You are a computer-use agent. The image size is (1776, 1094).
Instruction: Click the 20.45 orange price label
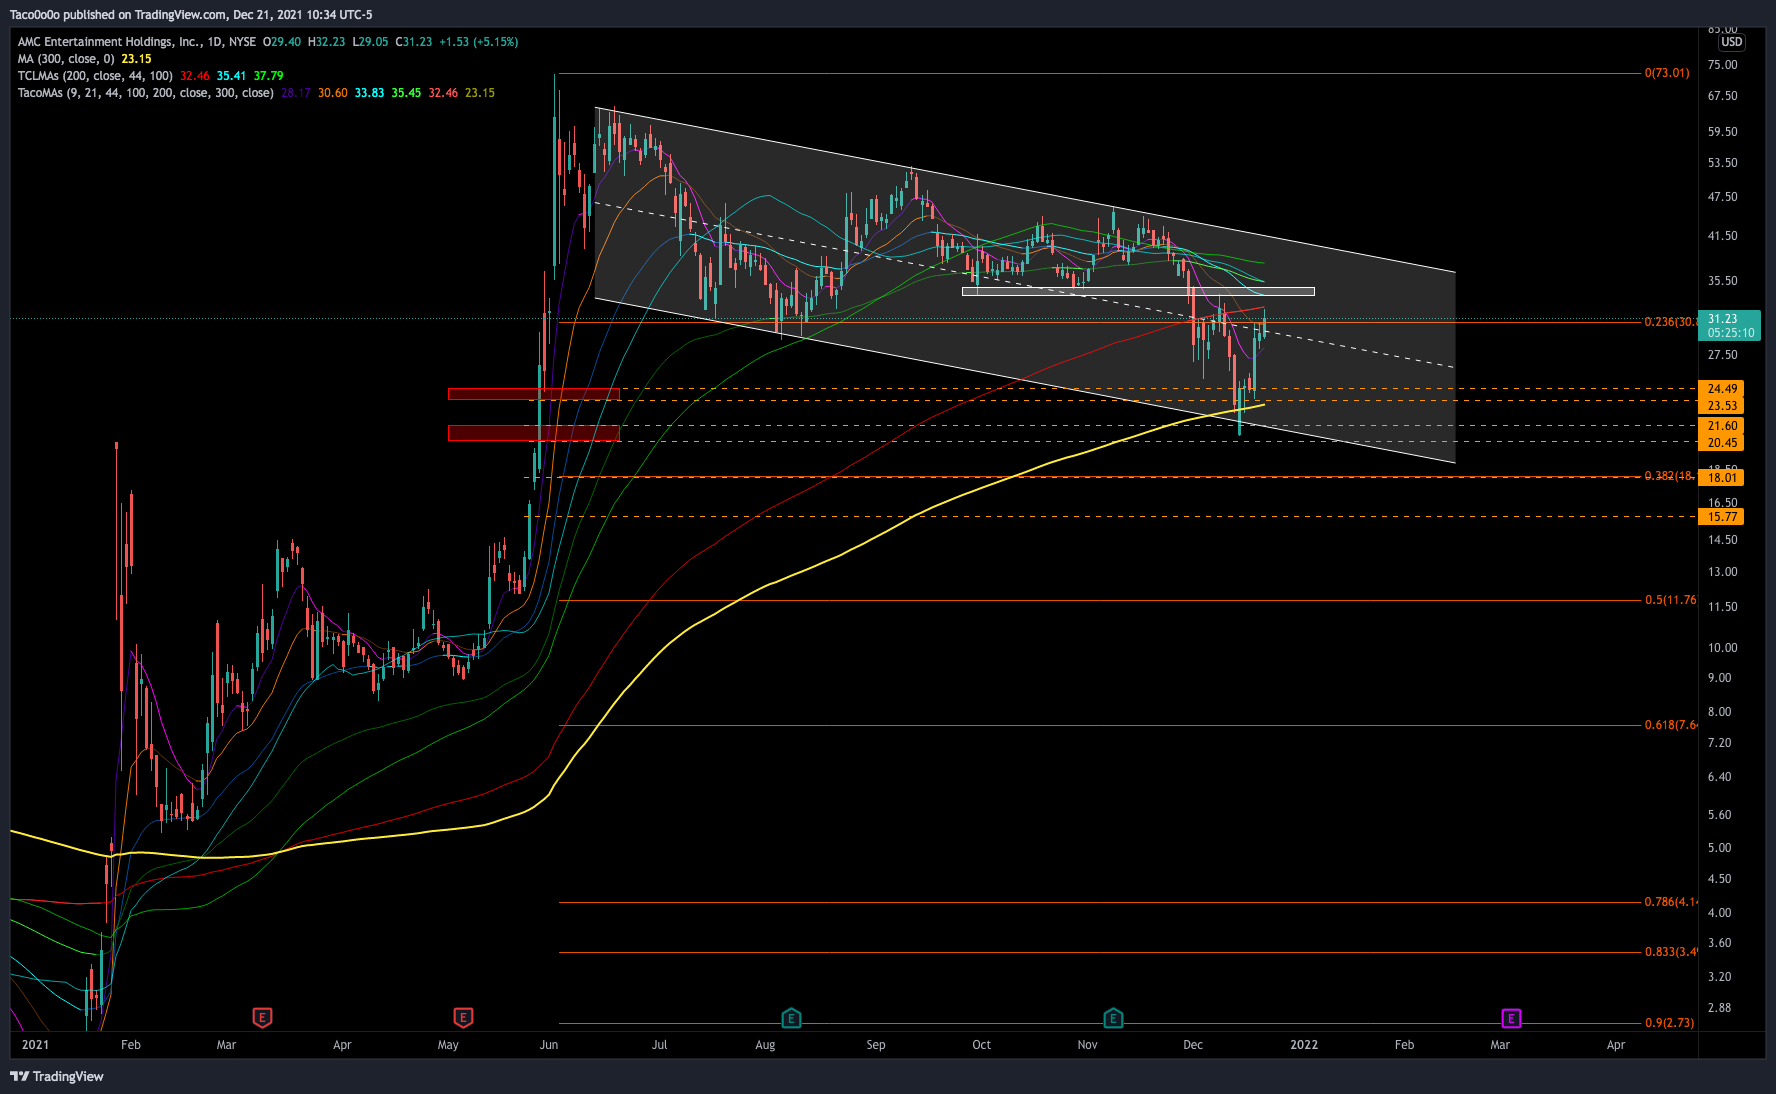pos(1721,443)
